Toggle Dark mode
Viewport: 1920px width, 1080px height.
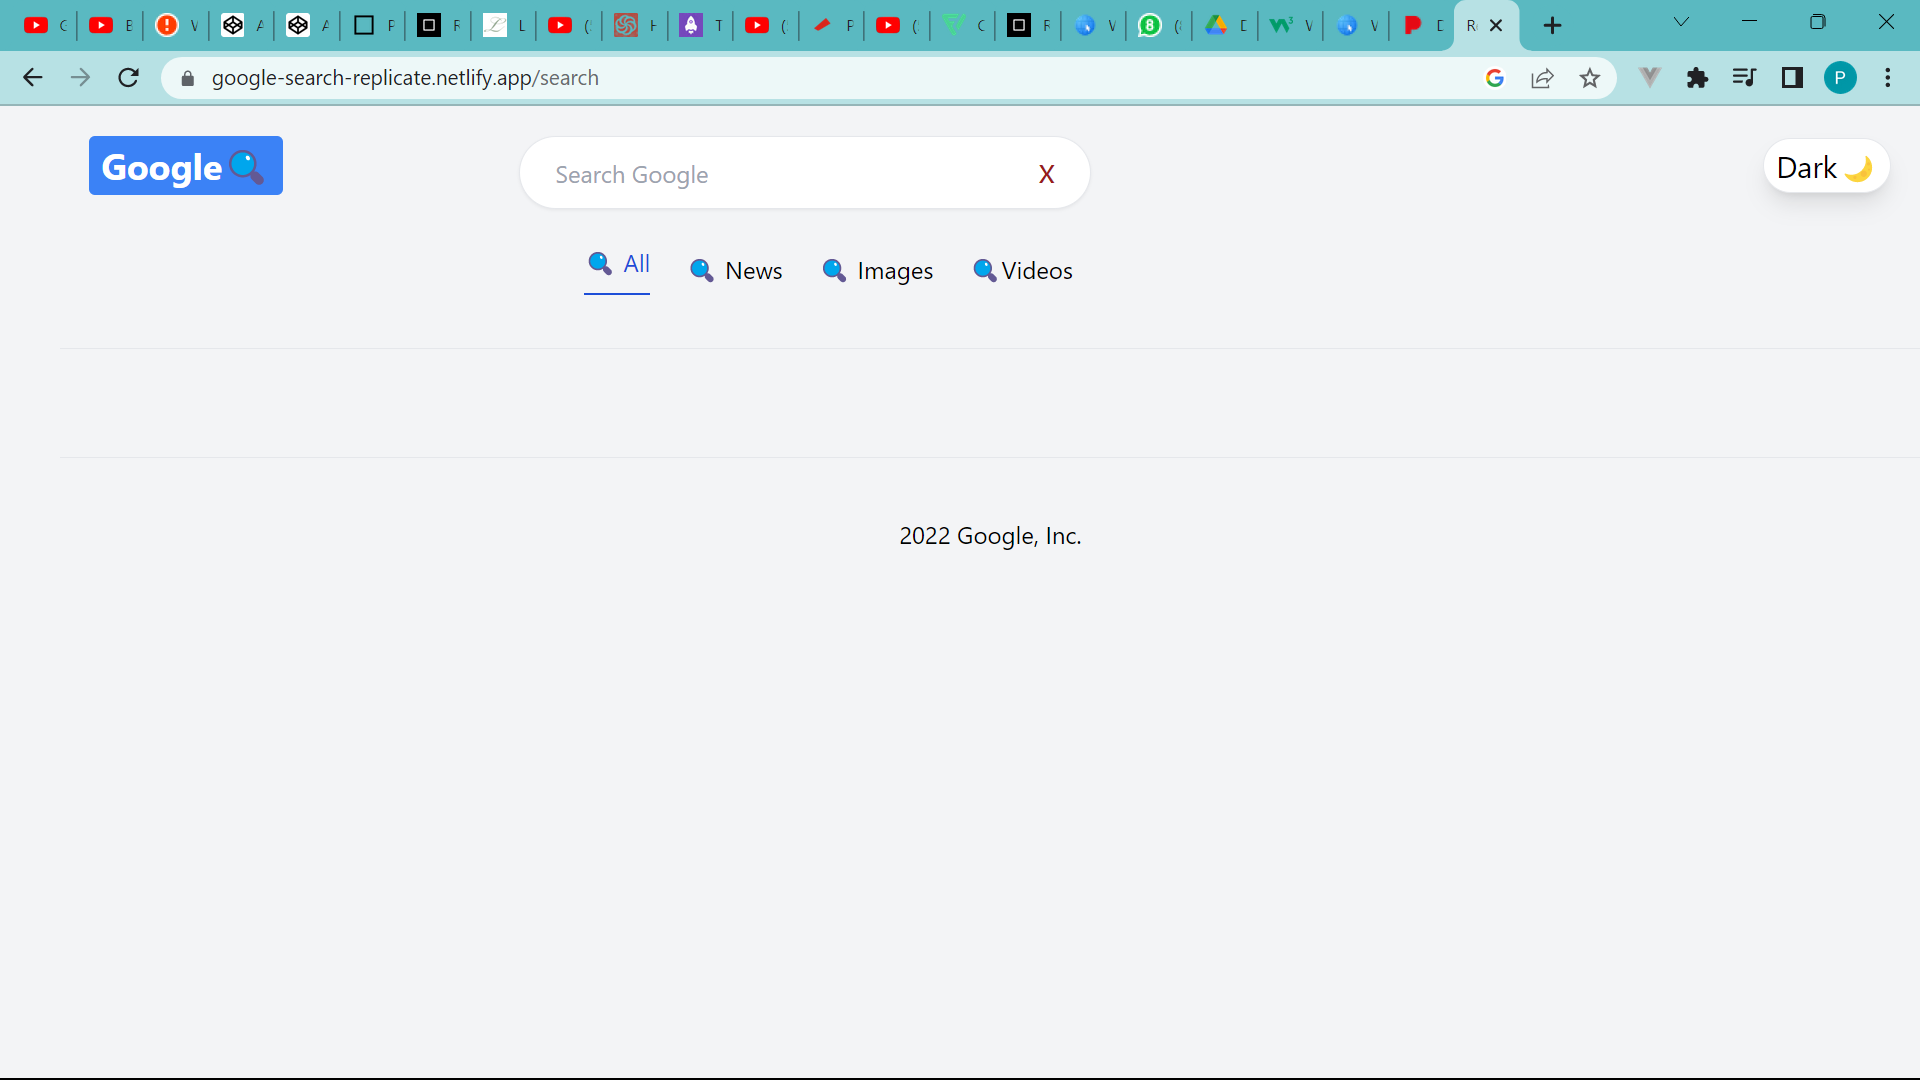pos(1825,167)
